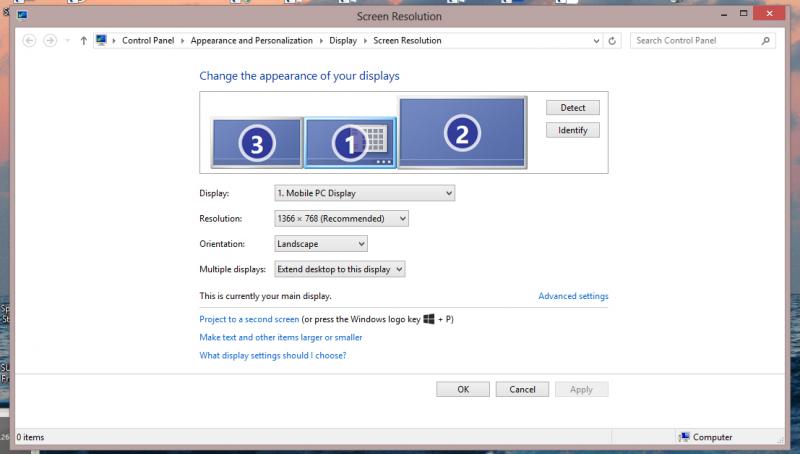Image resolution: width=800 pixels, height=454 pixels.
Task: Click the window icon in title bar
Action: pyautogui.click(x=22, y=15)
